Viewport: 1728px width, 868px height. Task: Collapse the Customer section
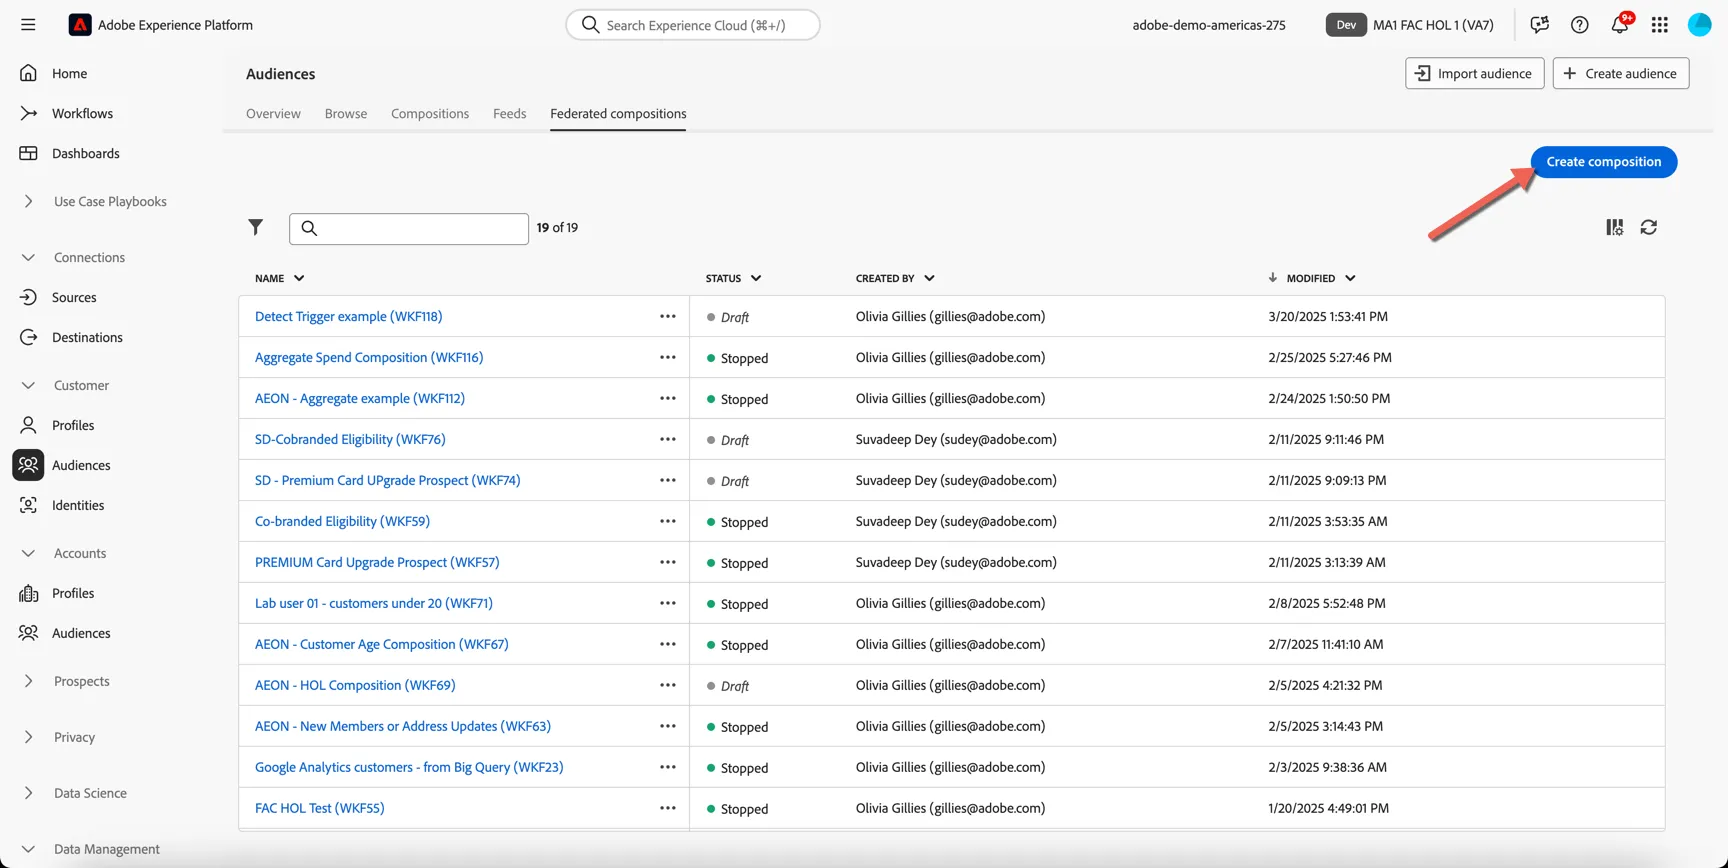pyautogui.click(x=28, y=385)
